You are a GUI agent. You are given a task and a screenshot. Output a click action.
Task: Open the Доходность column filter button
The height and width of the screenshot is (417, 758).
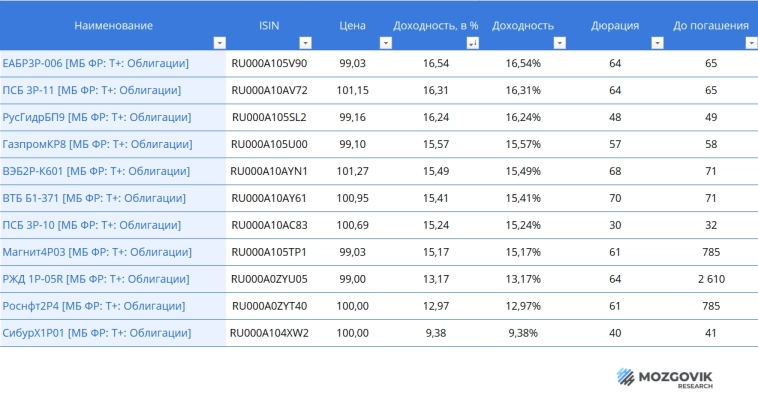pos(560,43)
